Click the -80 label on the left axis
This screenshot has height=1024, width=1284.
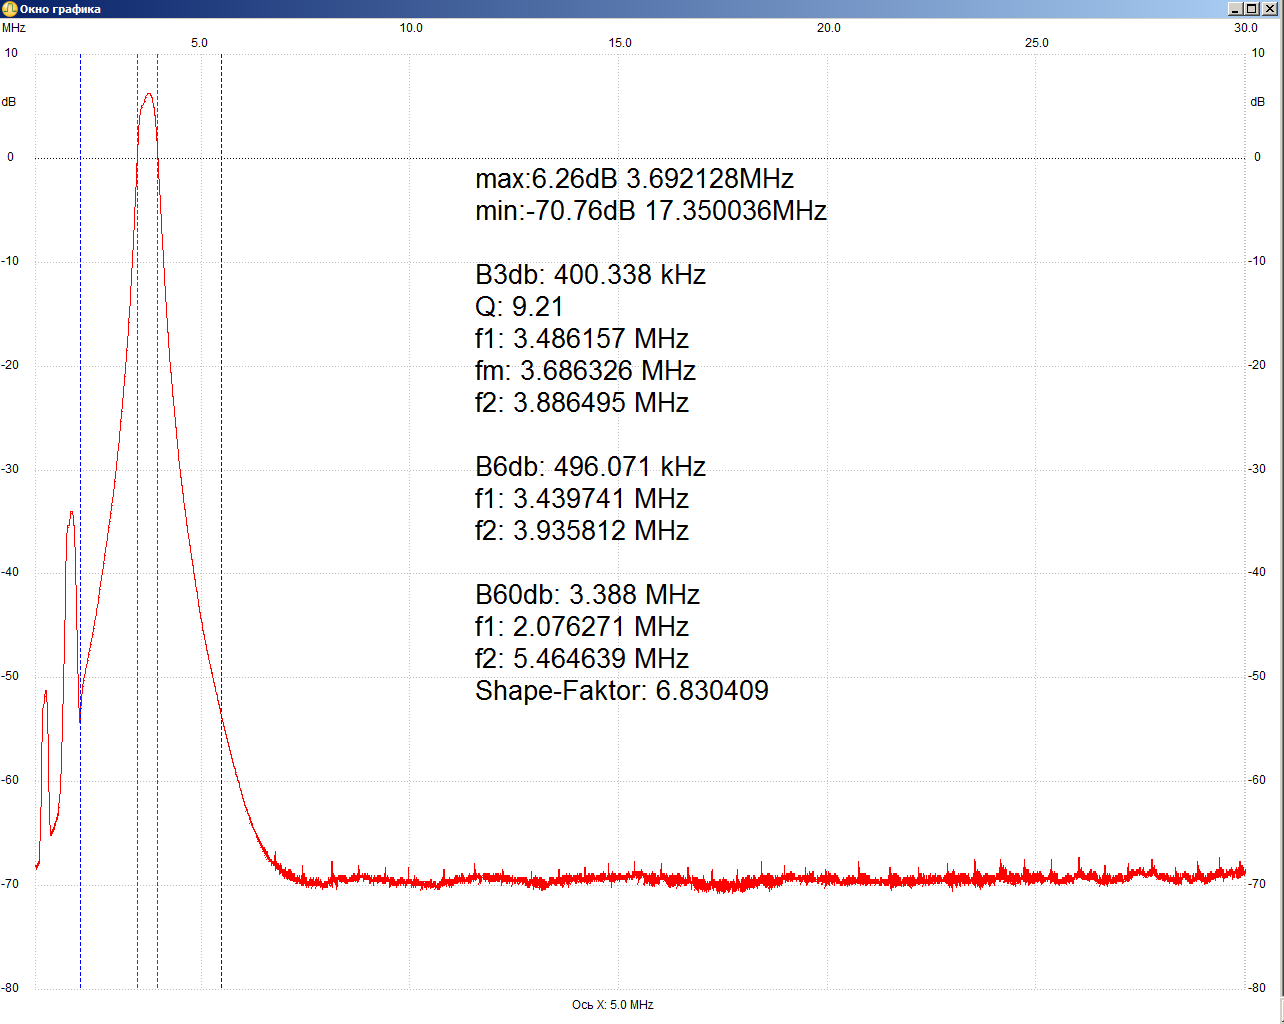click(x=10, y=988)
